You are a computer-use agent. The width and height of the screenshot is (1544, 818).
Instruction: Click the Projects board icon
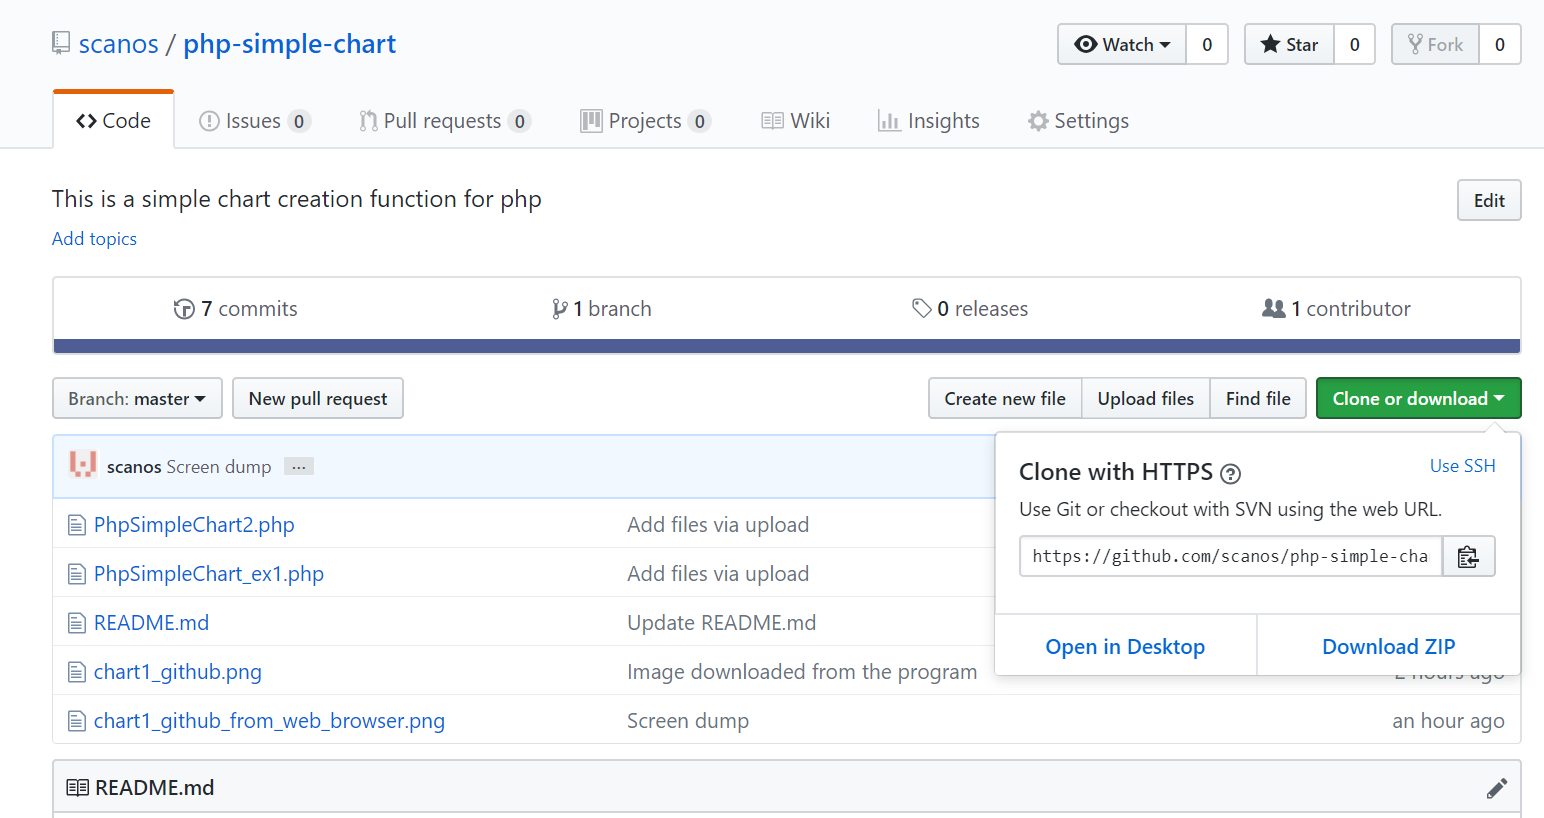(x=591, y=121)
